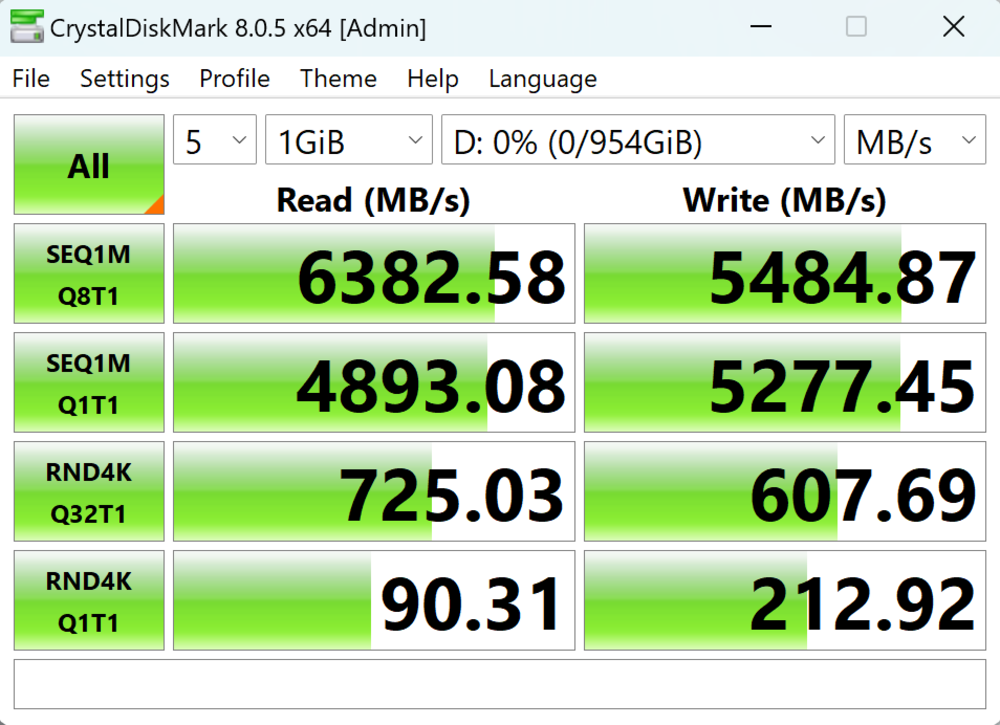Image resolution: width=1000 pixels, height=725 pixels.
Task: Maximize the CrystalDiskMark window
Action: point(856,27)
